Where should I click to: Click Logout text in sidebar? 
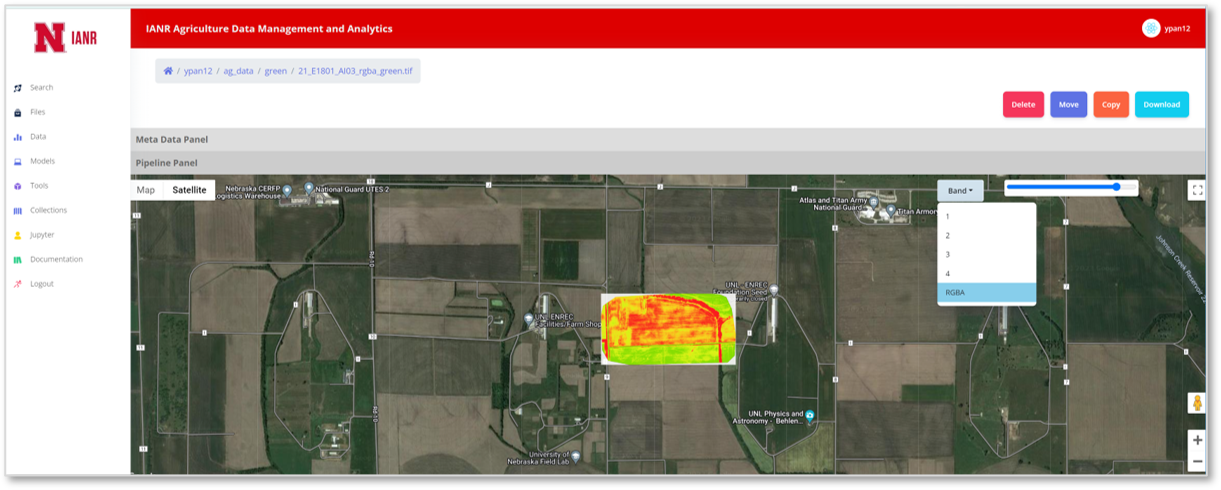pos(42,284)
